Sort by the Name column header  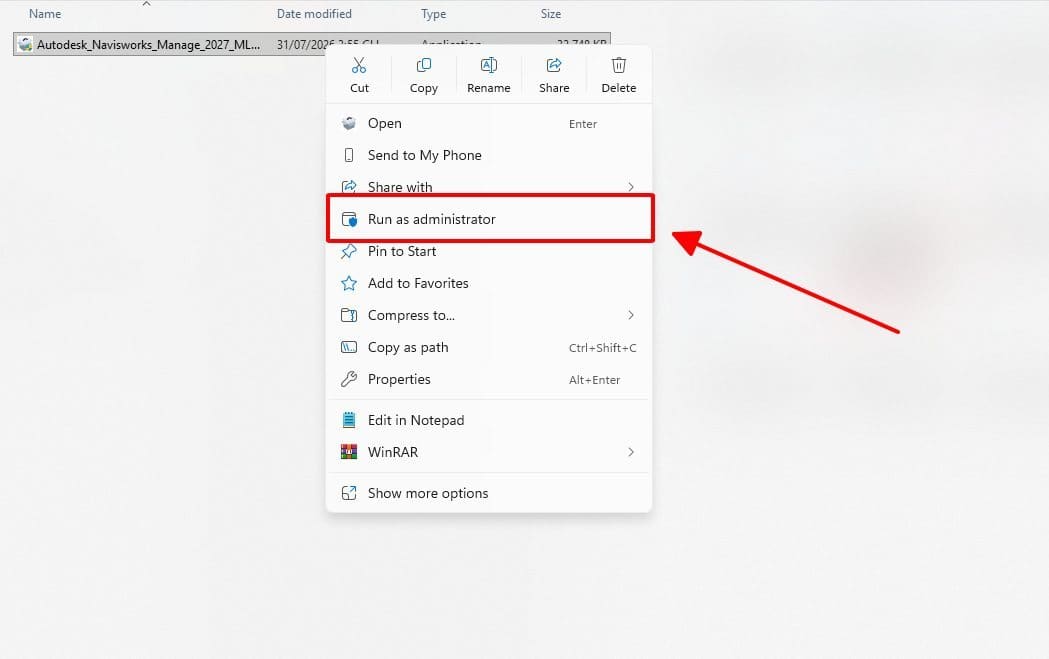45,13
